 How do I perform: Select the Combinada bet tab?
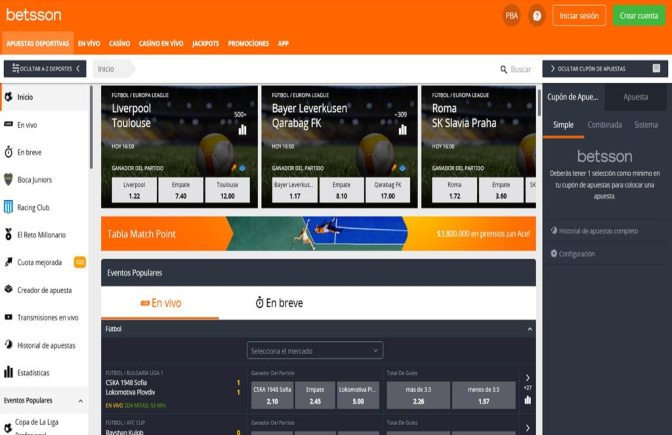click(605, 125)
